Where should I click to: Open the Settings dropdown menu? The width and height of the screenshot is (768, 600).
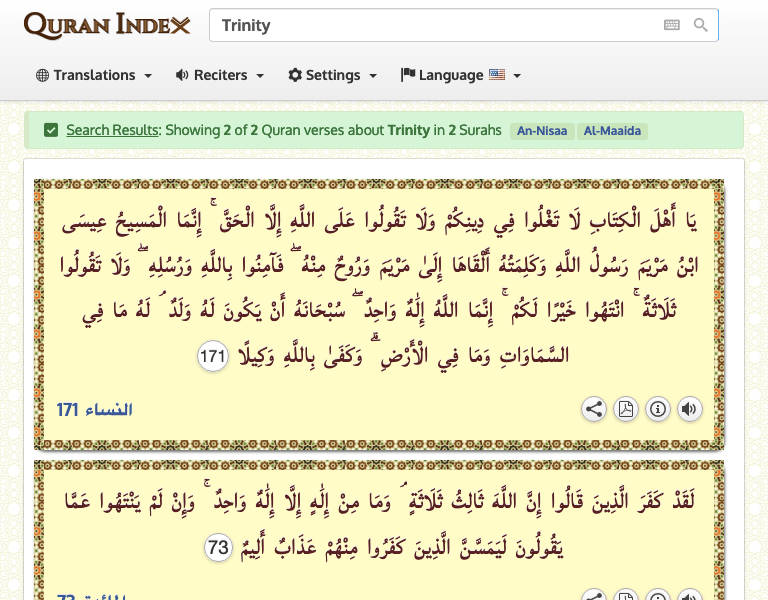[332, 75]
